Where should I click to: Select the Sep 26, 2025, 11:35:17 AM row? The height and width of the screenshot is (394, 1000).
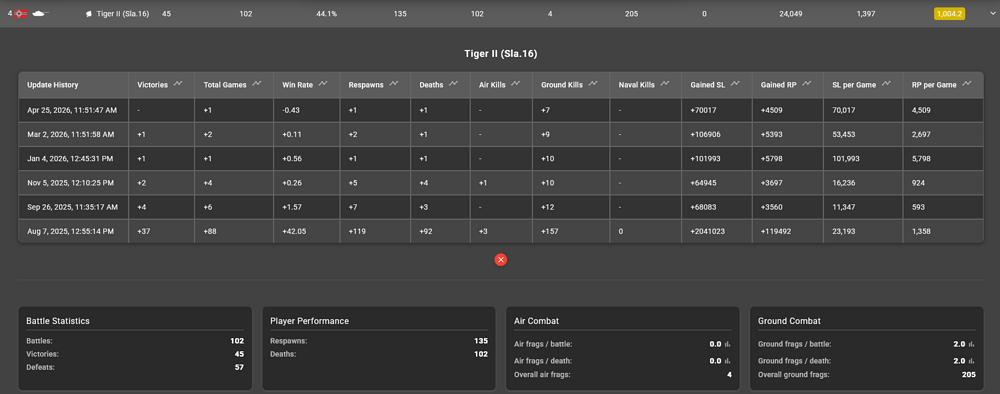pos(501,207)
